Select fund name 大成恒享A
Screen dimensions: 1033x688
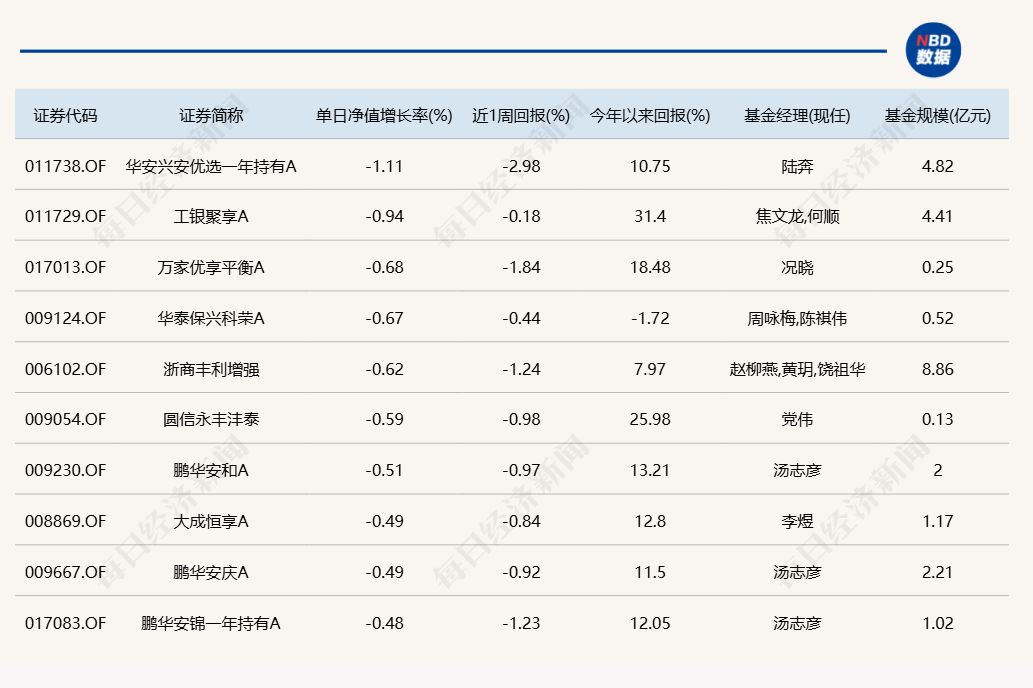pos(211,521)
